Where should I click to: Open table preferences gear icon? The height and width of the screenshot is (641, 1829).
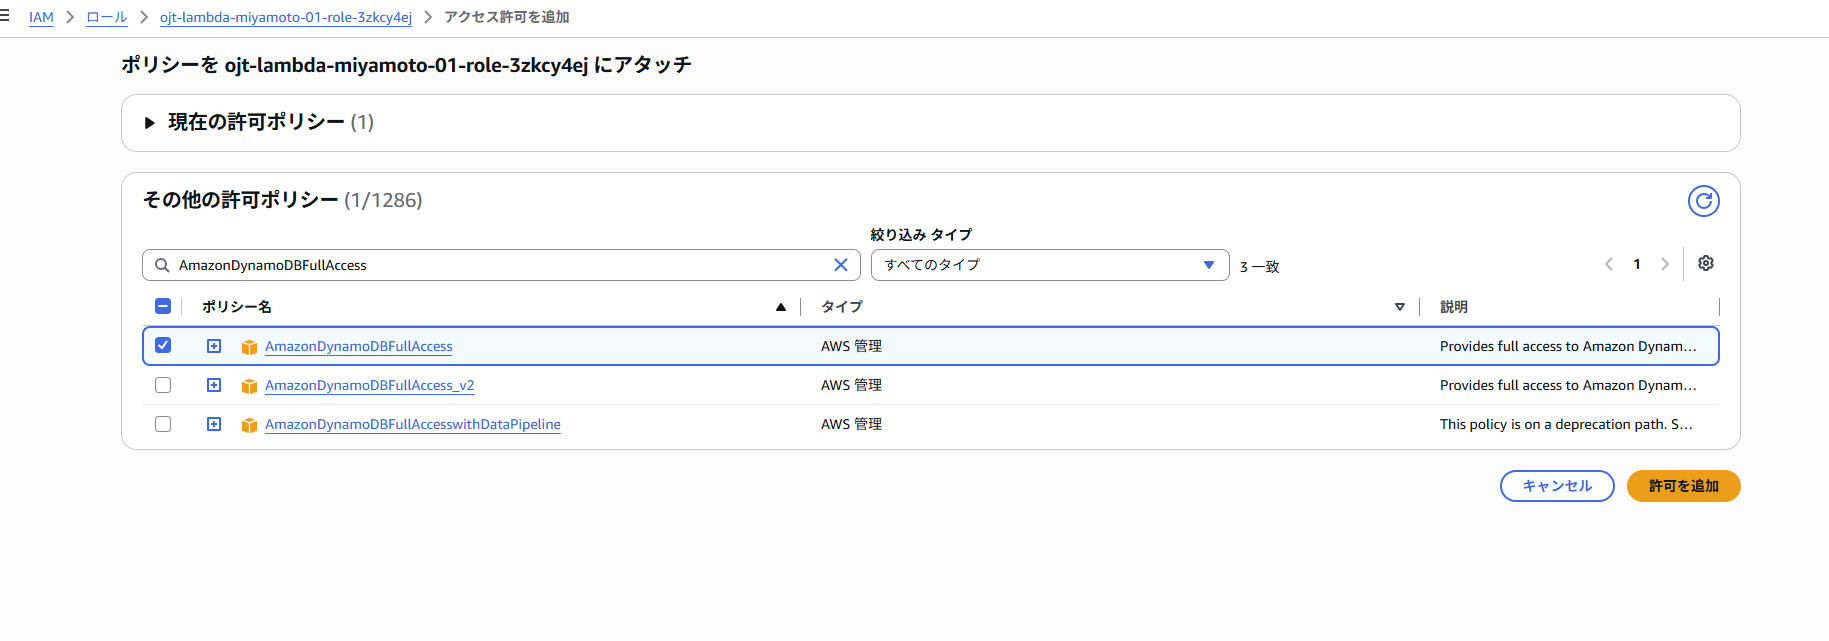1706,263
